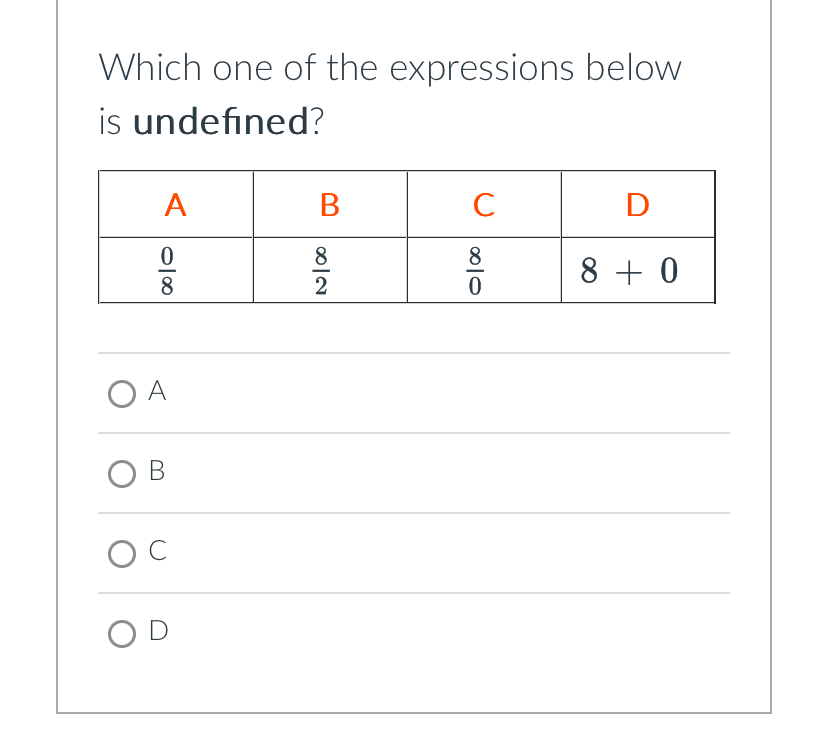
Task: Click the fraction 8/0 in the table
Action: pos(475,268)
